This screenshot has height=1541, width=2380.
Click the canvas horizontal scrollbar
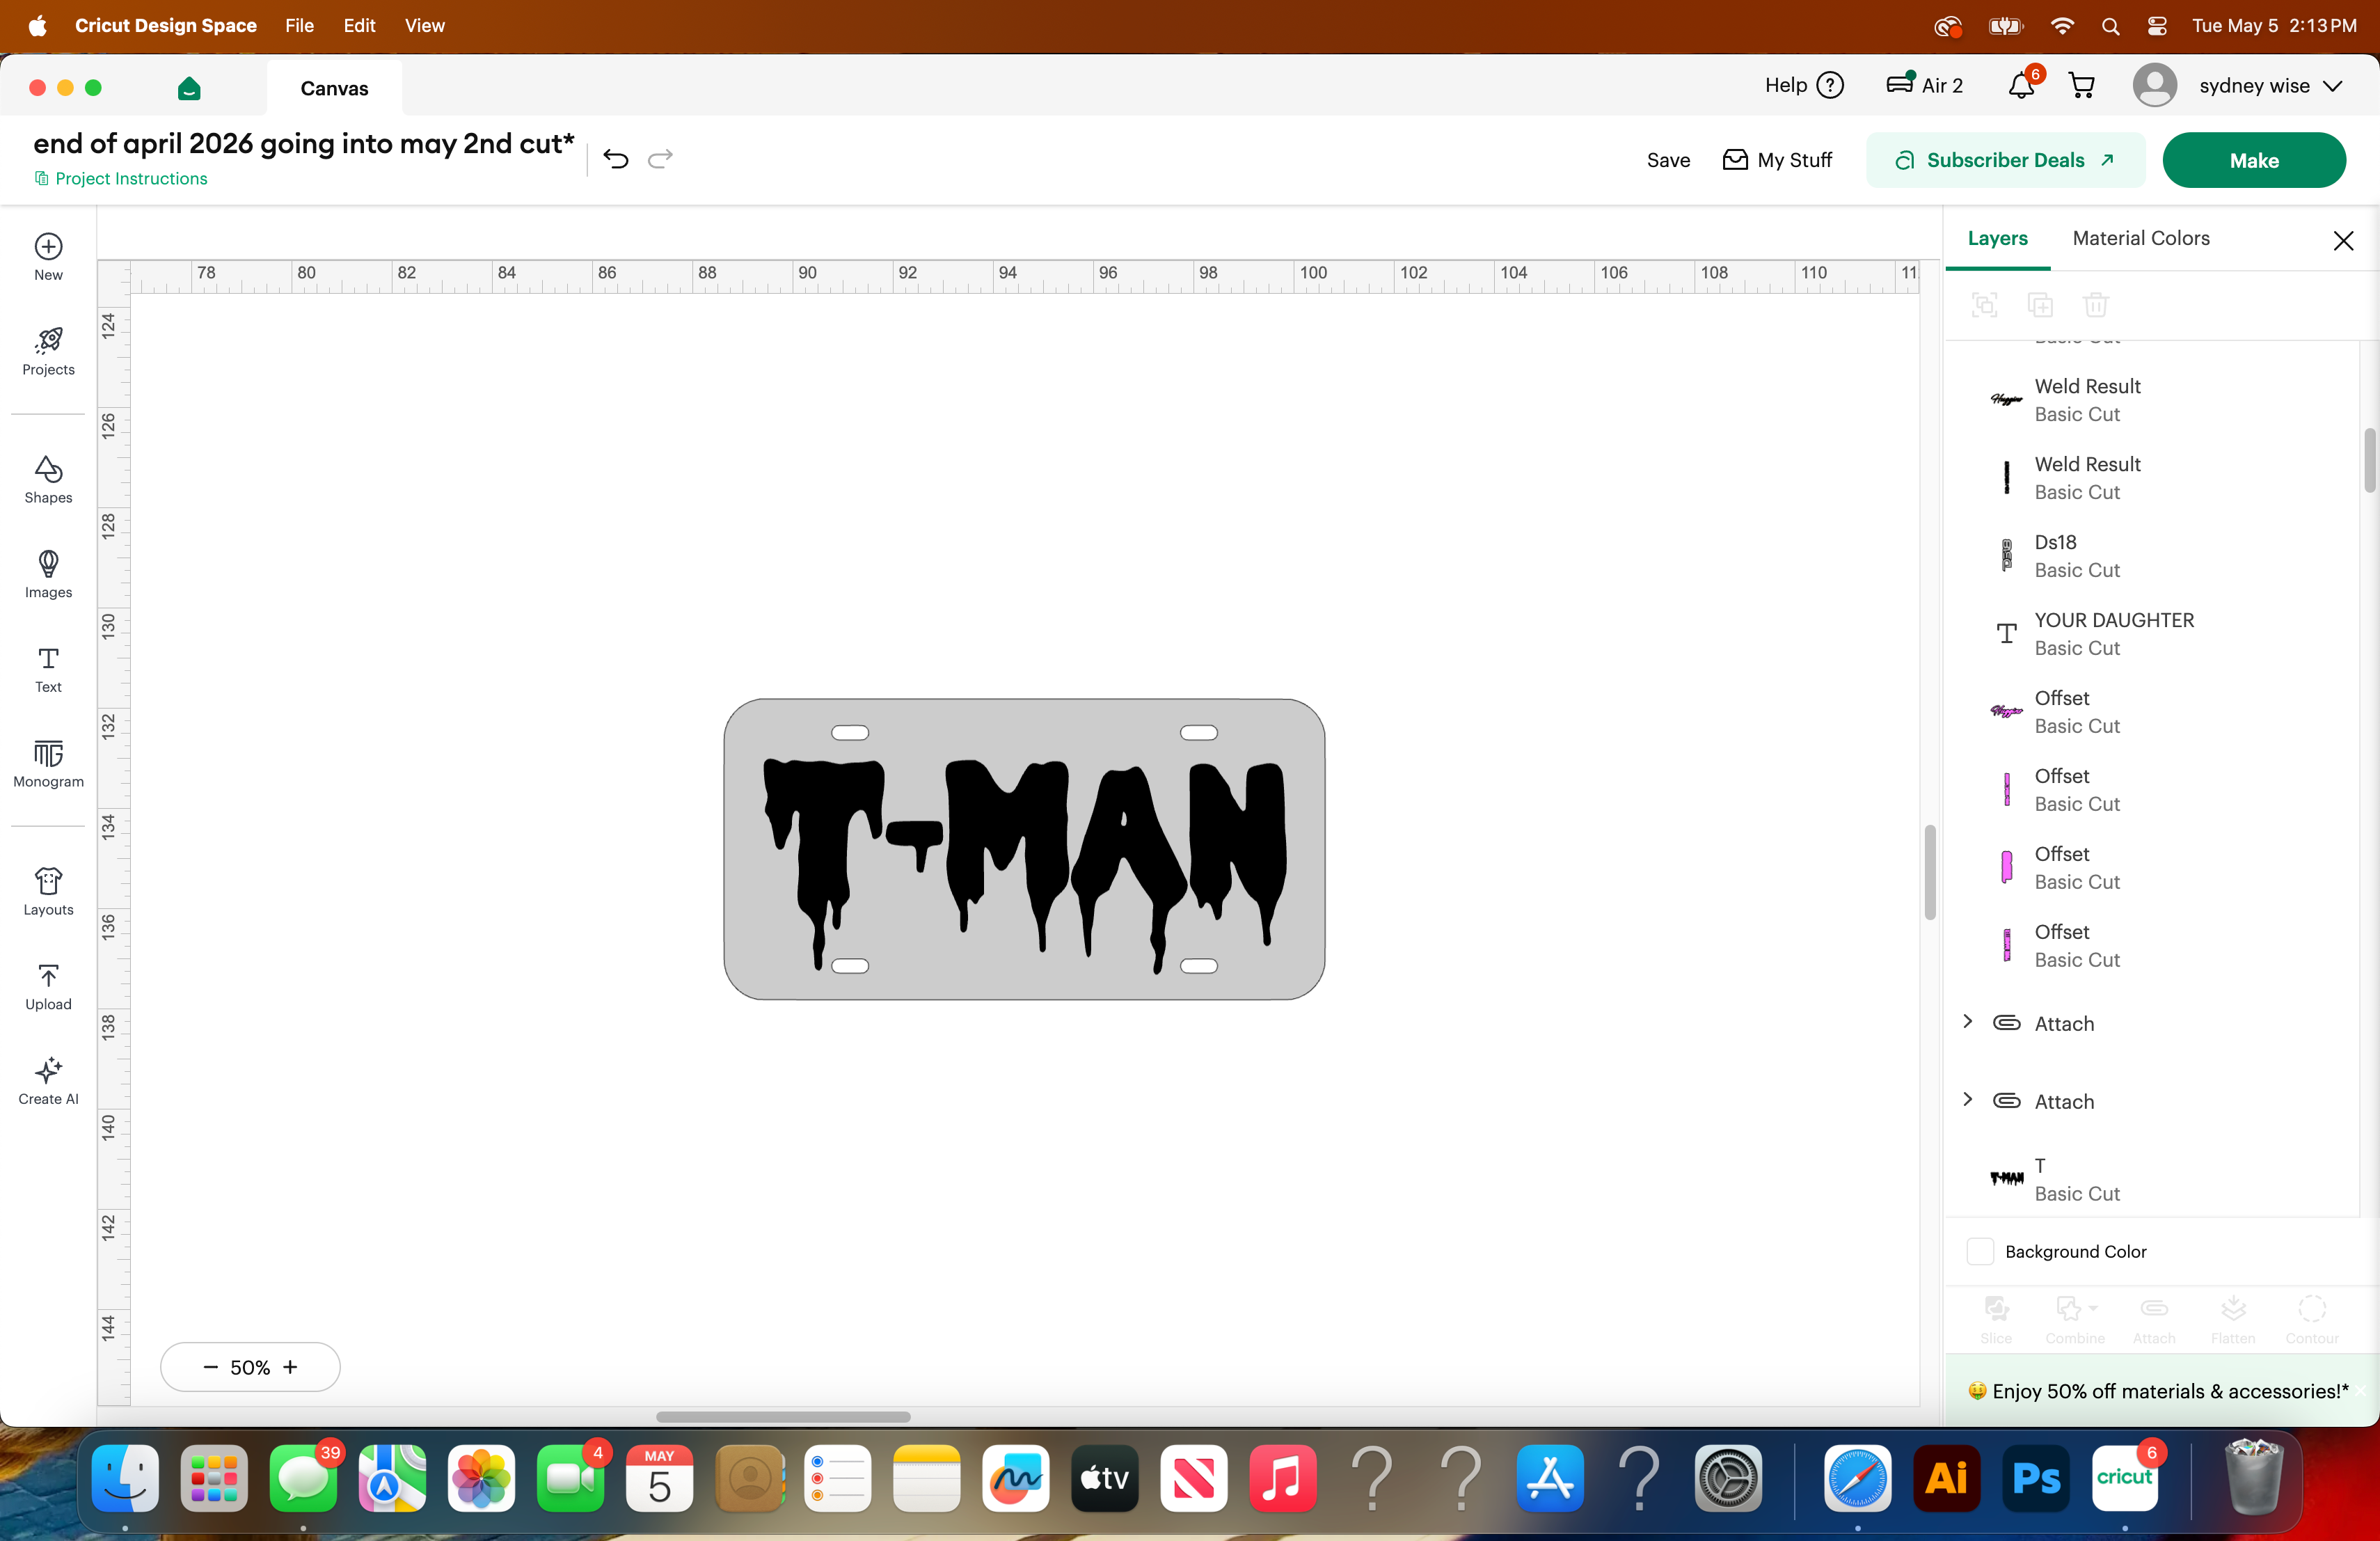point(783,1417)
